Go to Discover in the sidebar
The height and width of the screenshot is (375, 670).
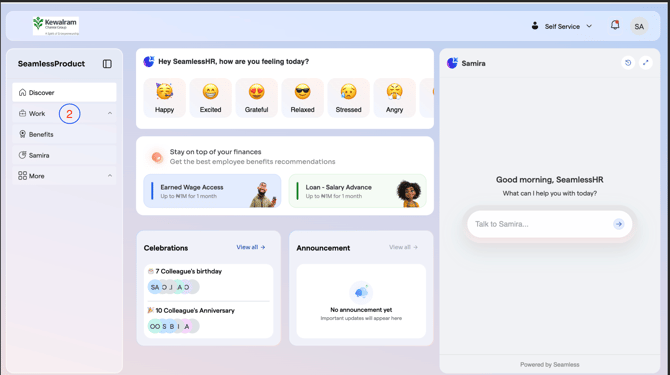coord(64,92)
